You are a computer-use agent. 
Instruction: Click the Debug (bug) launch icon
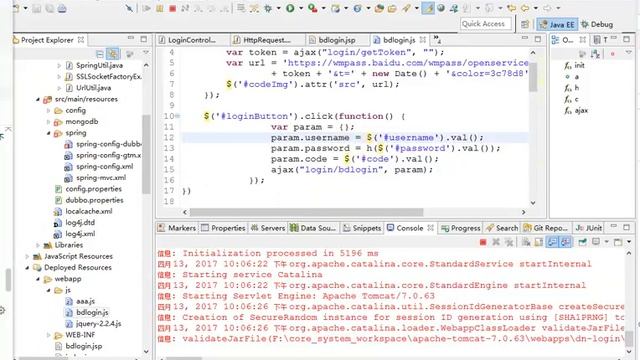point(268,8)
